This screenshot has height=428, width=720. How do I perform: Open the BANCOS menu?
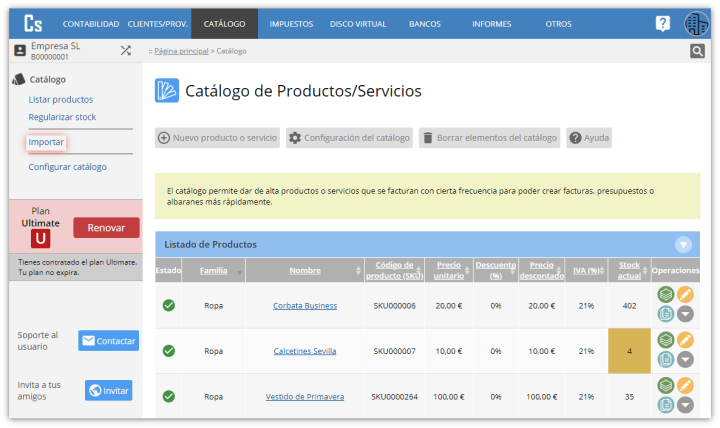pyautogui.click(x=425, y=24)
